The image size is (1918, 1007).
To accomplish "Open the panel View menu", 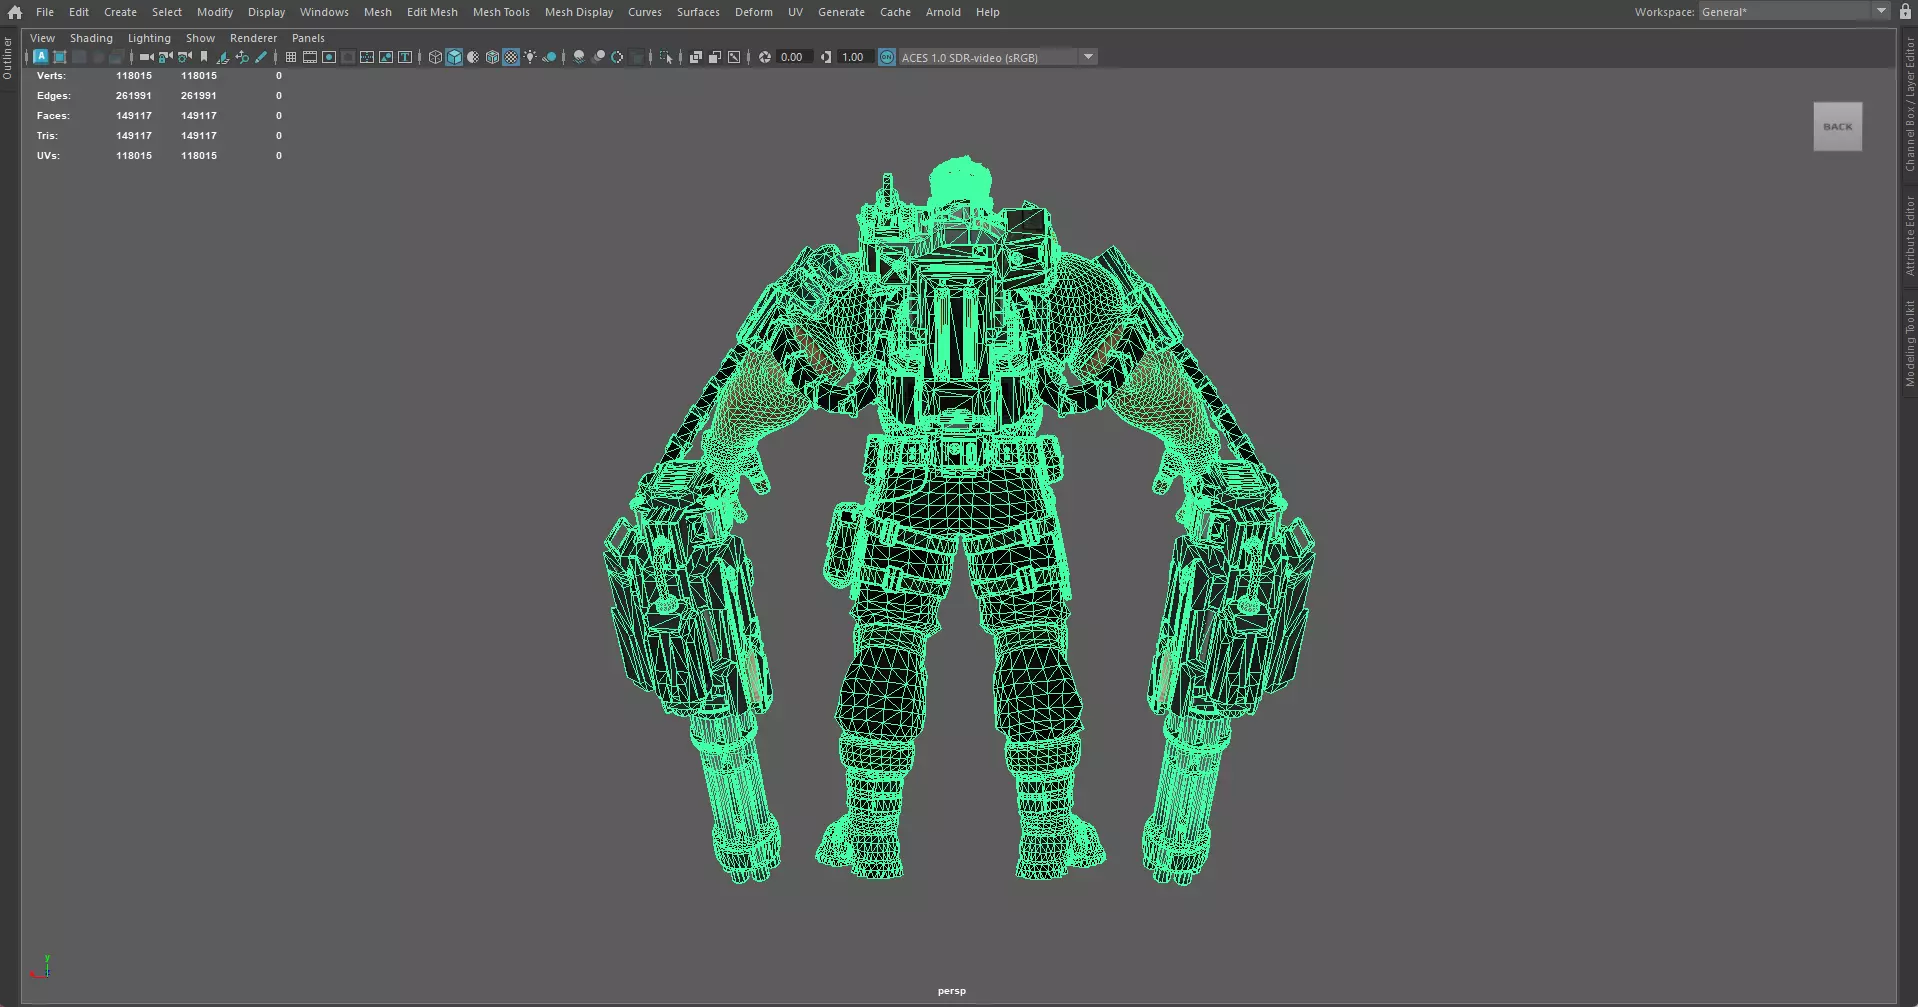I will point(42,38).
